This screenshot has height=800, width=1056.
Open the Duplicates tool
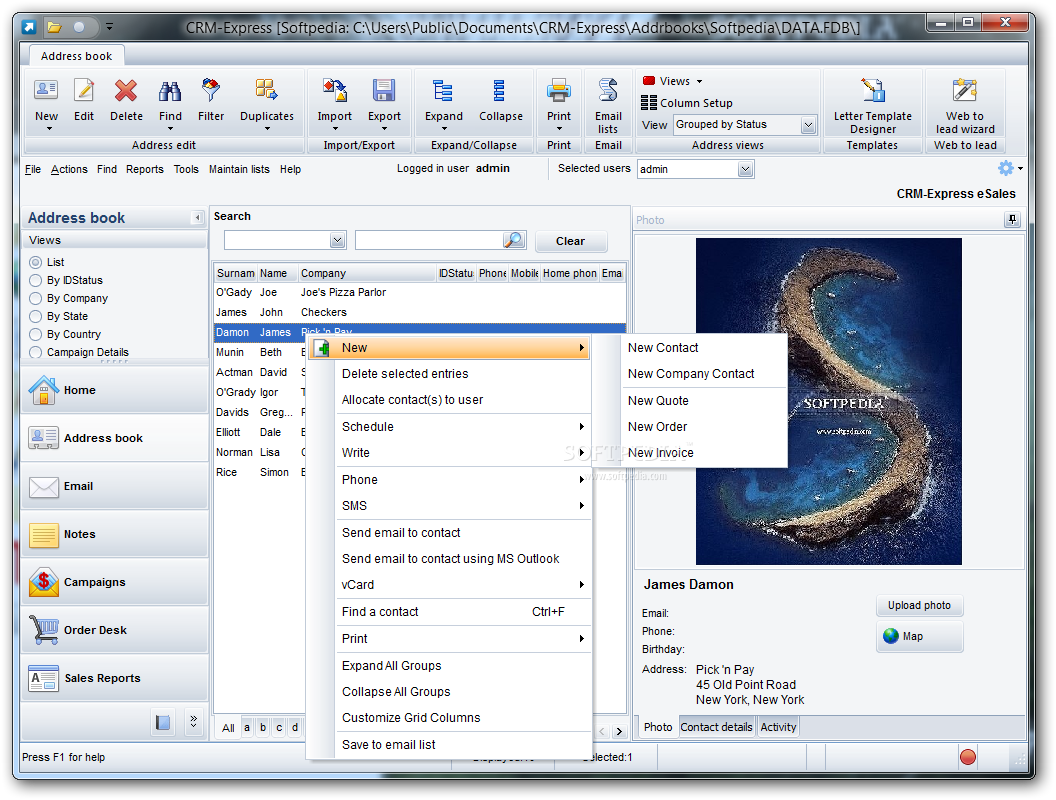(267, 90)
